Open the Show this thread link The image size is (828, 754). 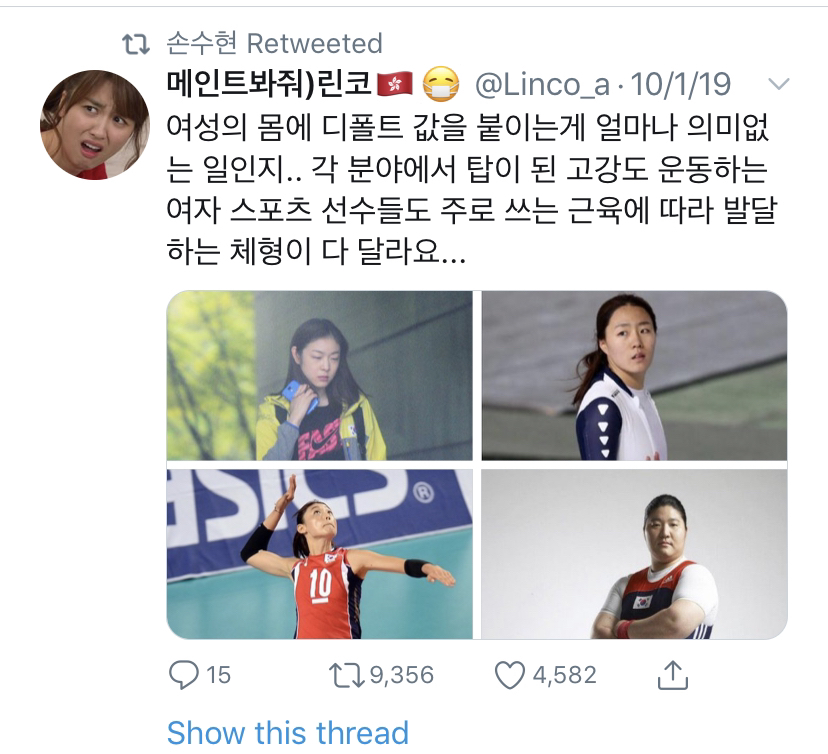[288, 733]
